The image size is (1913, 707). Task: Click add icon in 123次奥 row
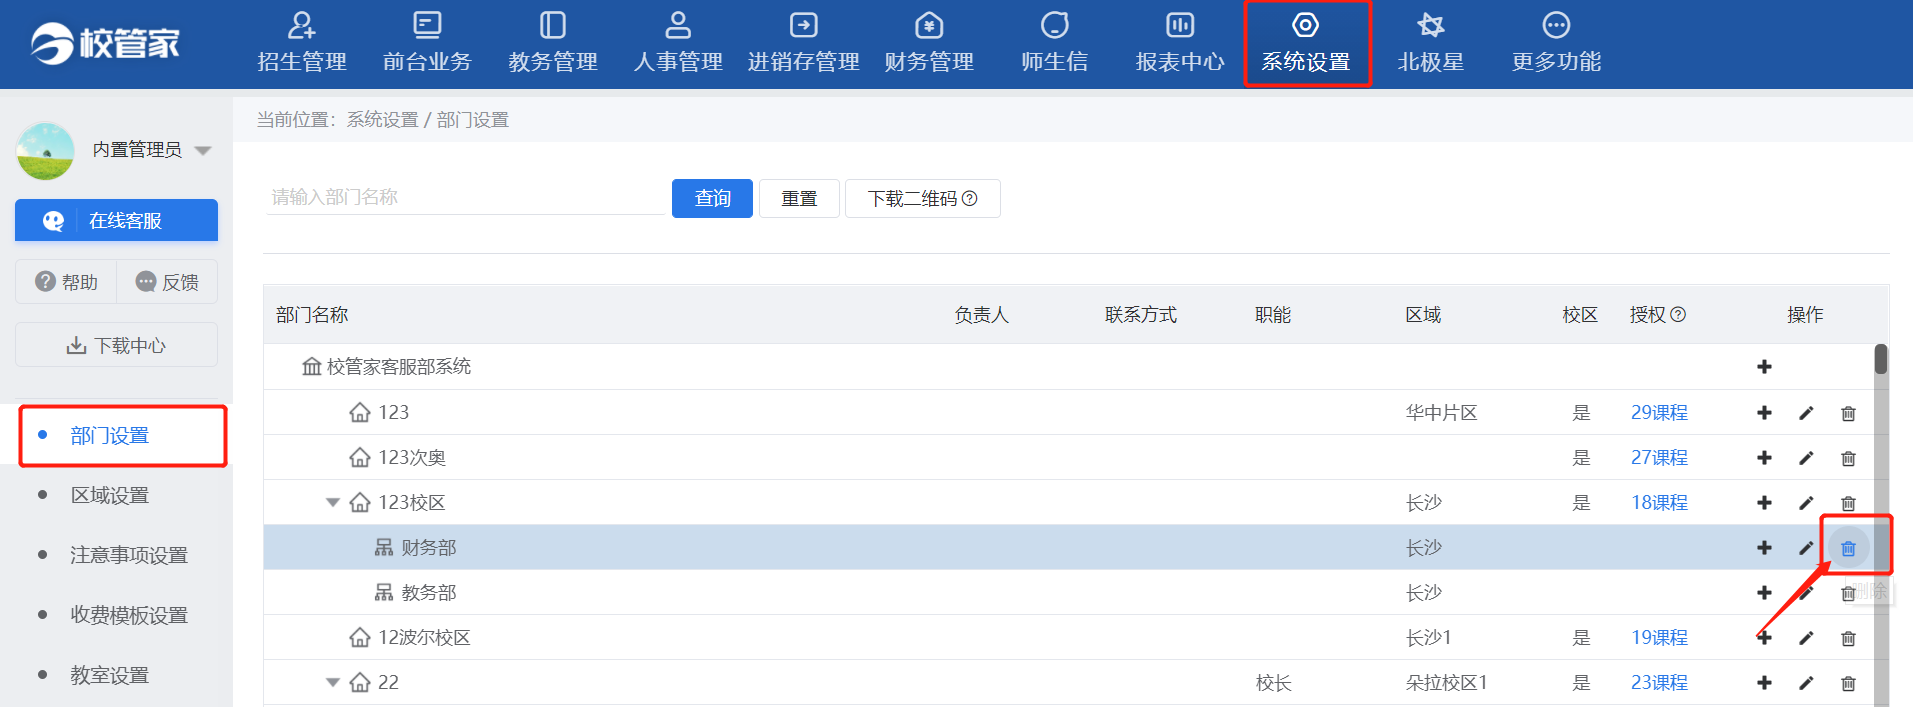tap(1764, 458)
